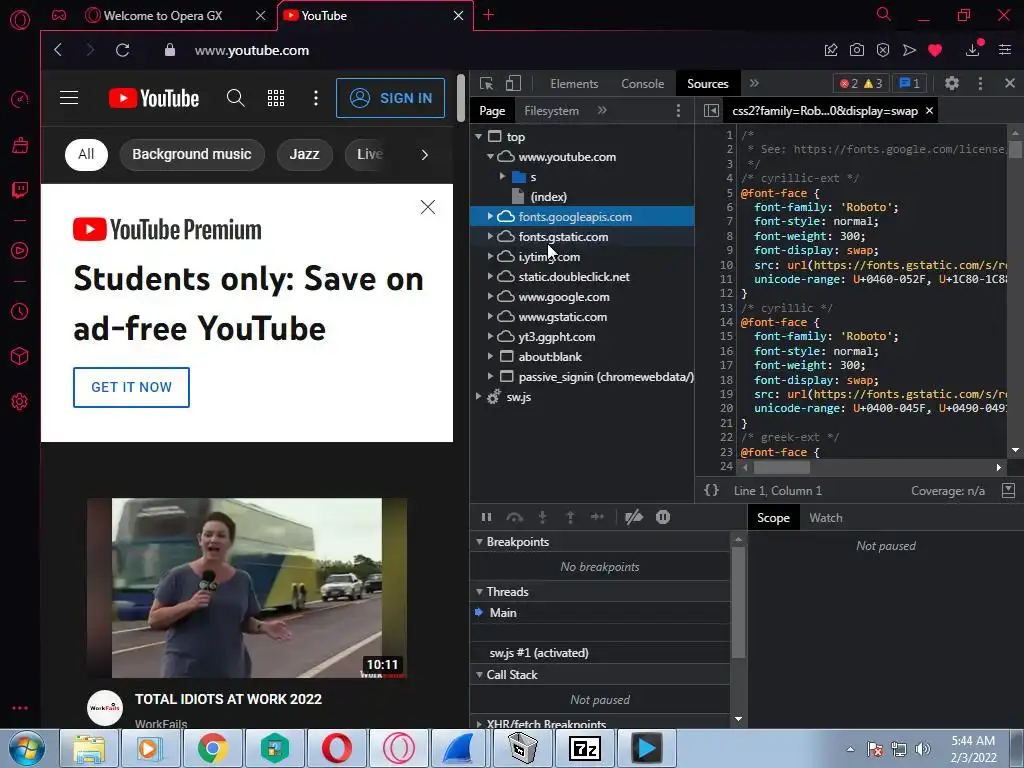Take a snapshot with camera icon
Image resolution: width=1024 pixels, height=768 pixels.
(x=857, y=50)
